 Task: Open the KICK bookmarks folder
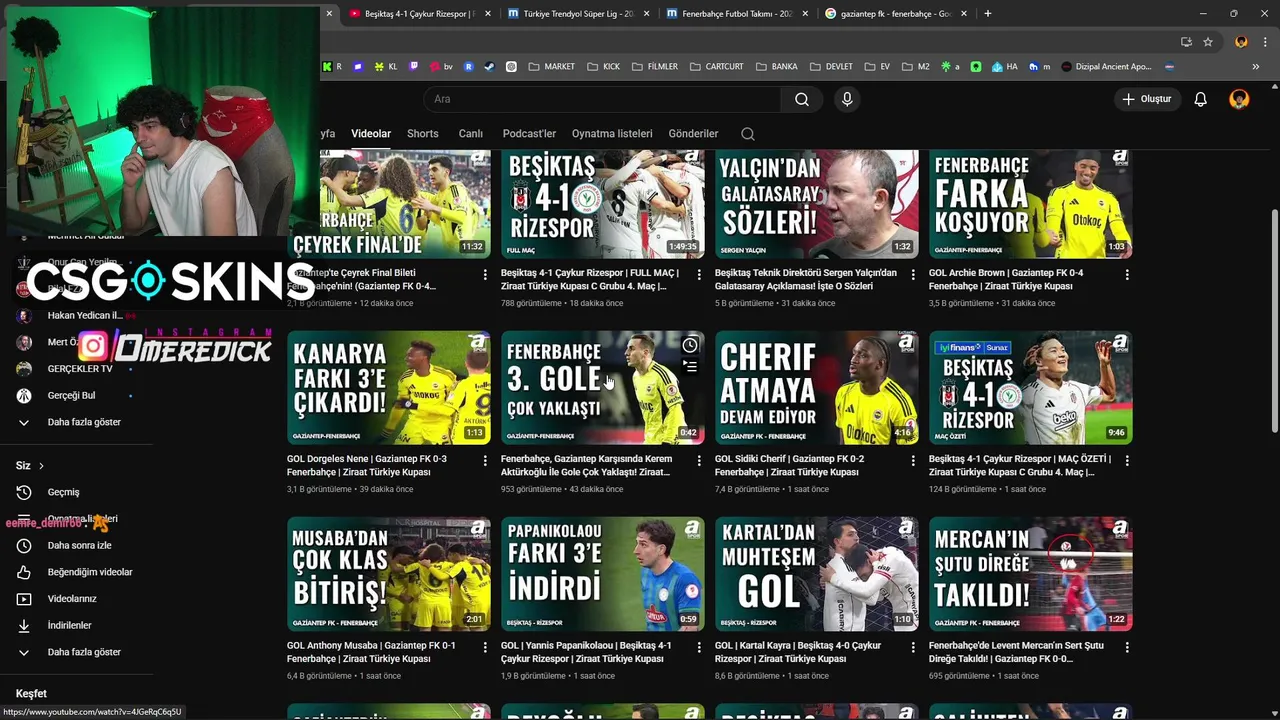click(x=603, y=67)
